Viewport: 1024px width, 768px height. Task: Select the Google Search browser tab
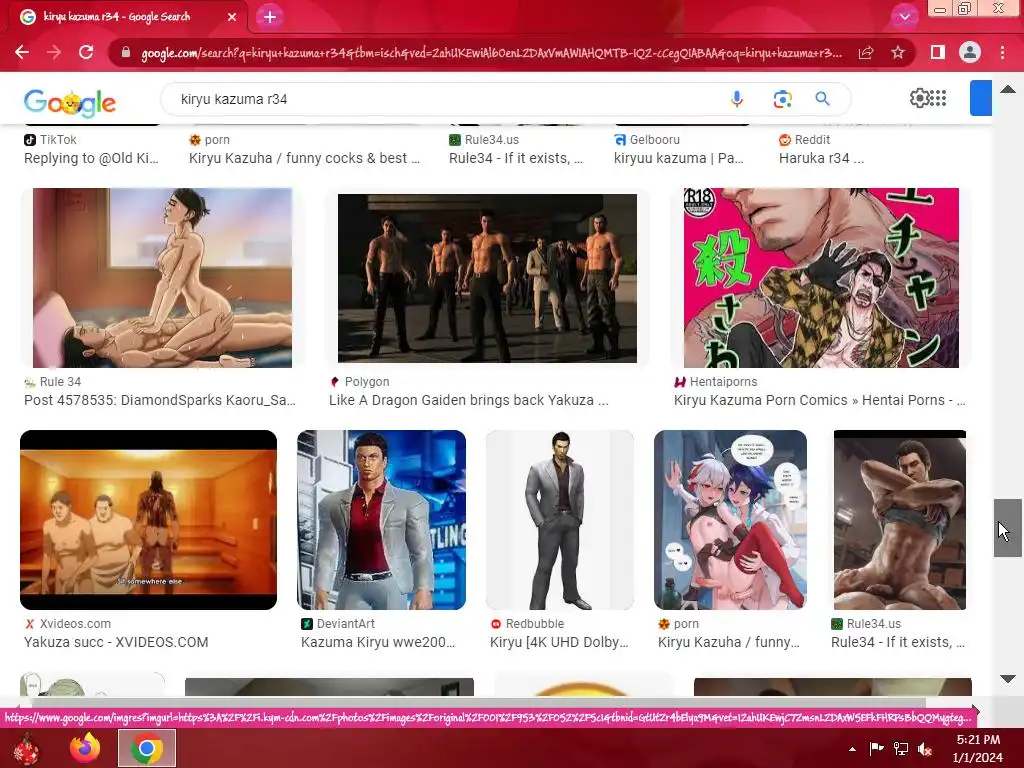tap(127, 17)
